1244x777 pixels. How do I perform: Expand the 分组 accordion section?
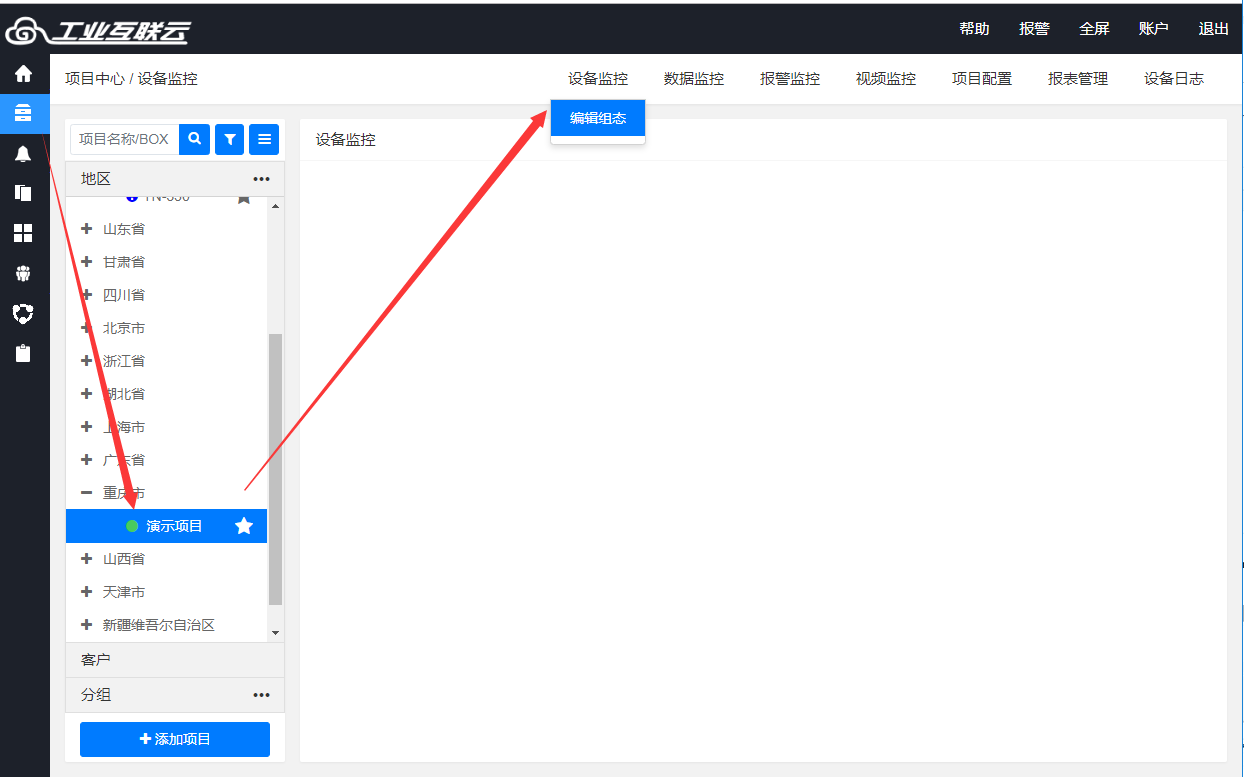(x=175, y=695)
